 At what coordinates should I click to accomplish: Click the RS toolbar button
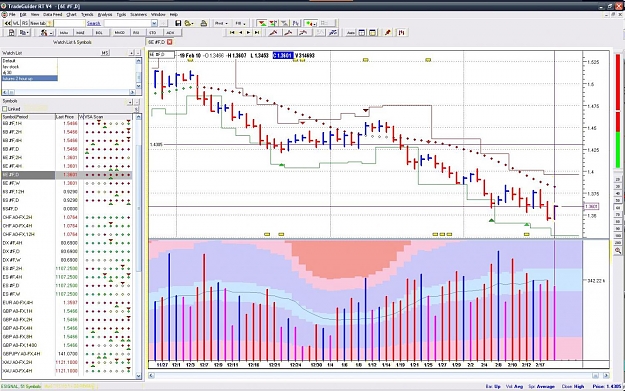point(25,24)
